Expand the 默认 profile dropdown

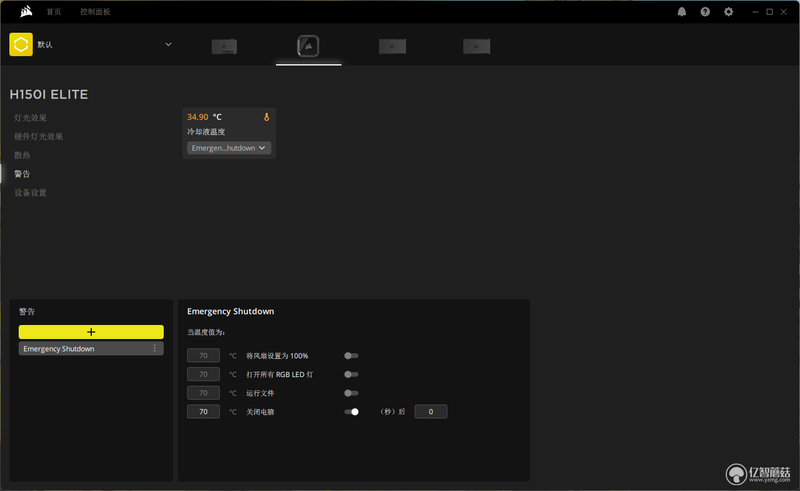click(168, 44)
